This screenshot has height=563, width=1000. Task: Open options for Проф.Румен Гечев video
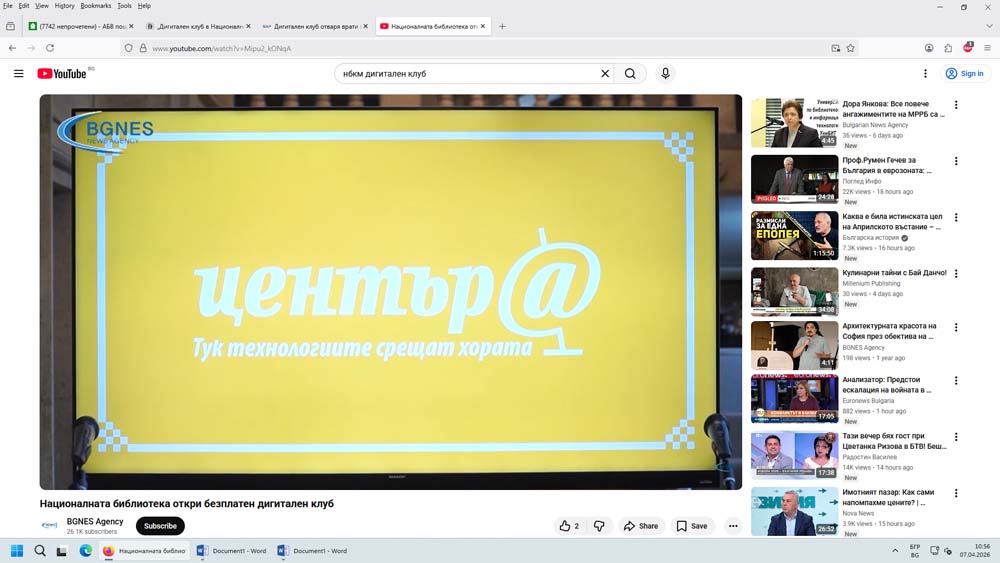(955, 161)
